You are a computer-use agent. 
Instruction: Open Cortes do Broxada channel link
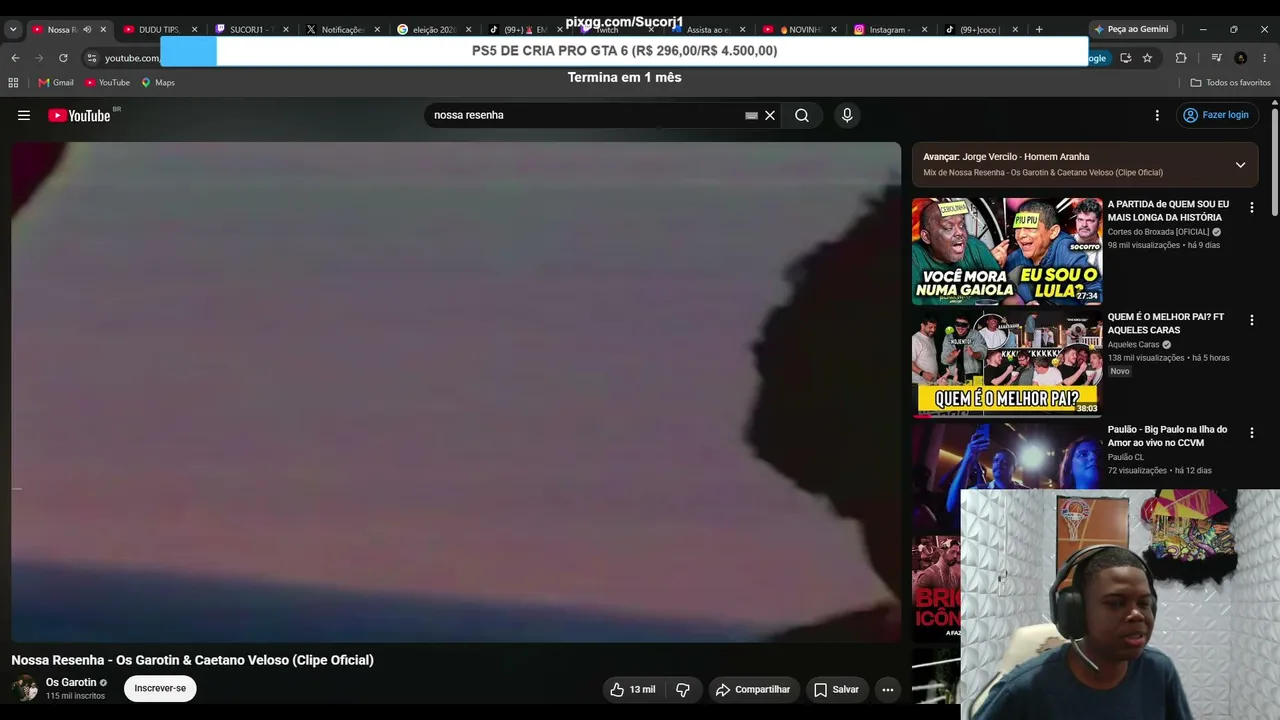1158,232
